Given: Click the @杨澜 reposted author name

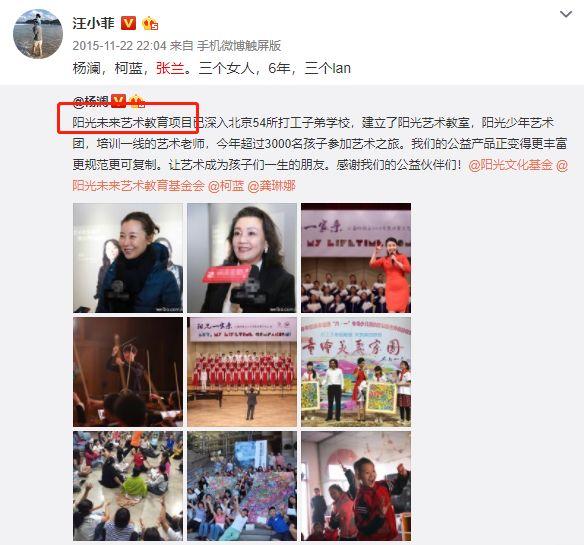Looking at the screenshot, I should tap(91, 101).
